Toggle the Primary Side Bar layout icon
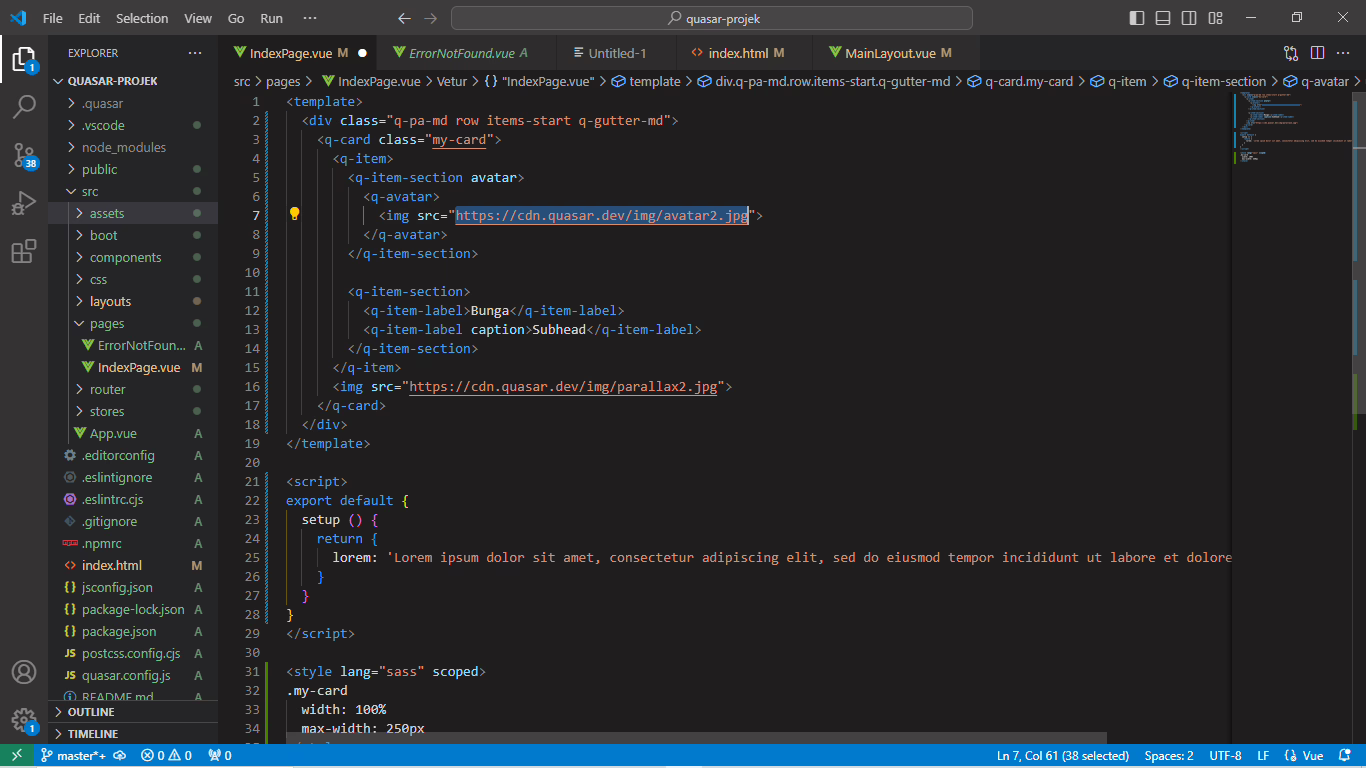1366x768 pixels. coord(1137,18)
